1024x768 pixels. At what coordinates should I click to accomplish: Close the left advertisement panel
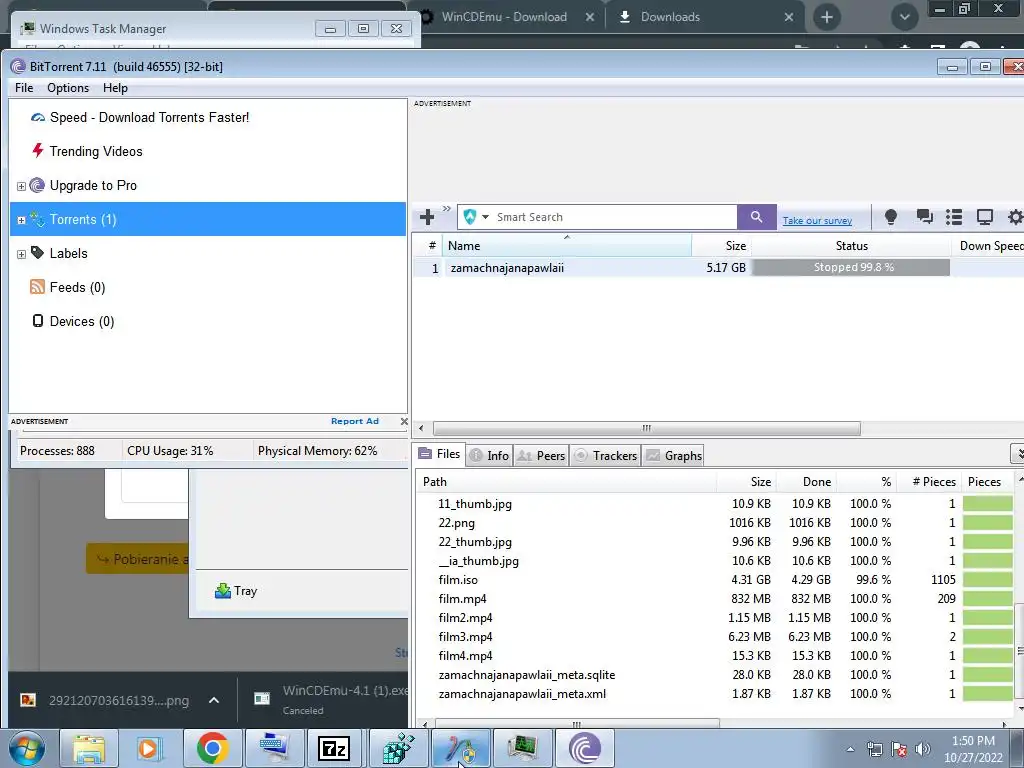[x=404, y=421]
